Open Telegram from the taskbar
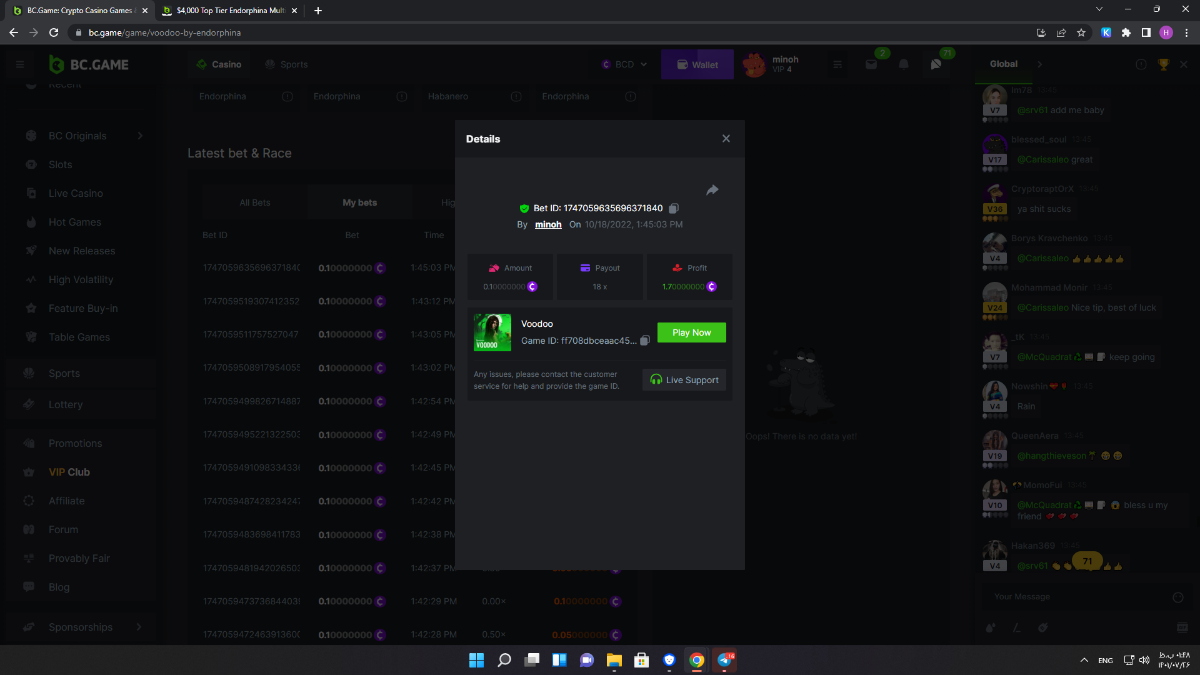Viewport: 1200px width, 675px height. (724, 660)
